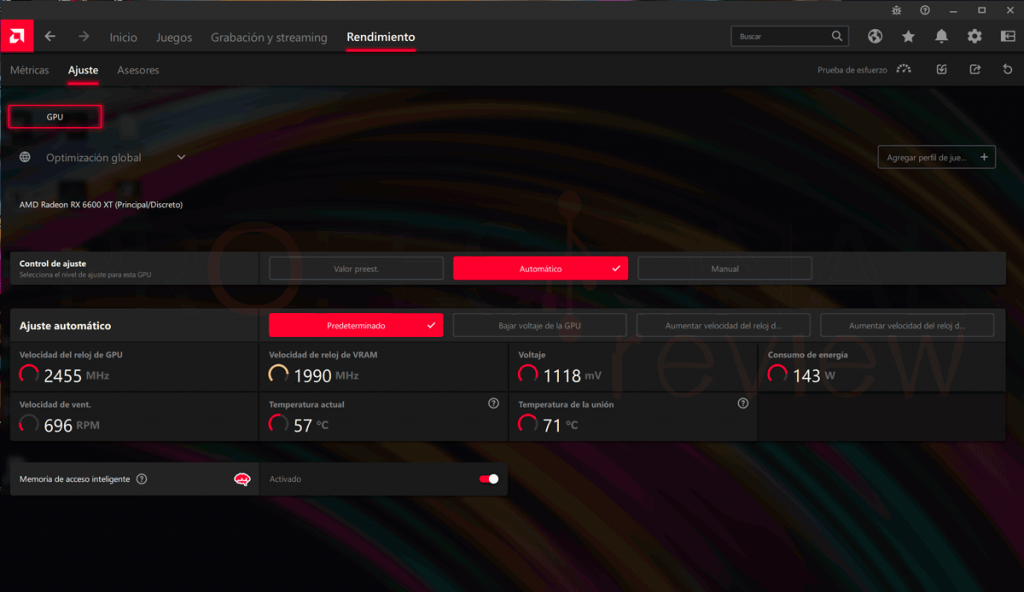Switch to the Métricas tab
Screen dimensions: 1024x592
[29, 70]
